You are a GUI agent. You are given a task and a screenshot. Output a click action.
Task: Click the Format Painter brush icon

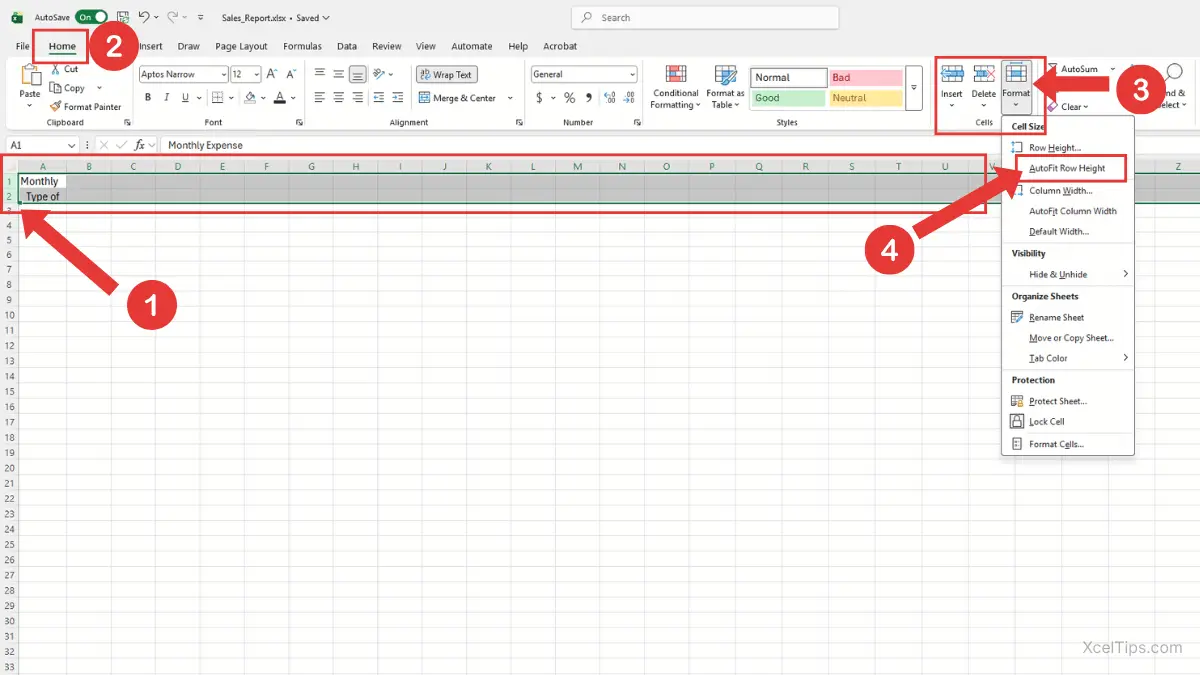[56, 107]
